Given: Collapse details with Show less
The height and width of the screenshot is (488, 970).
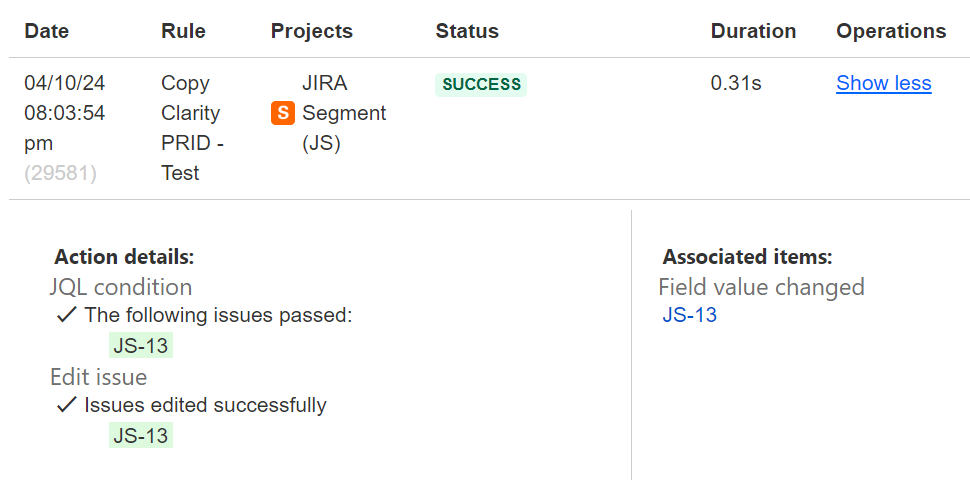Looking at the screenshot, I should point(883,83).
